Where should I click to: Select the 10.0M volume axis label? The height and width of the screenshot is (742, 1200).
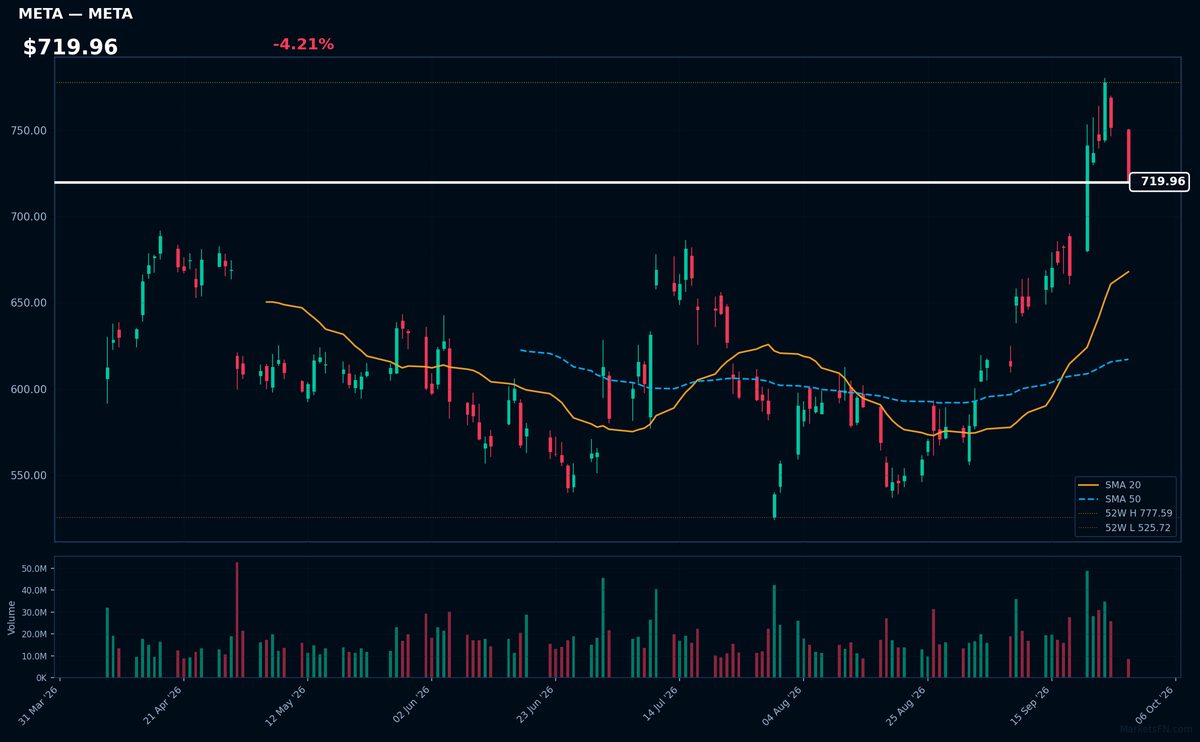click(x=33, y=656)
